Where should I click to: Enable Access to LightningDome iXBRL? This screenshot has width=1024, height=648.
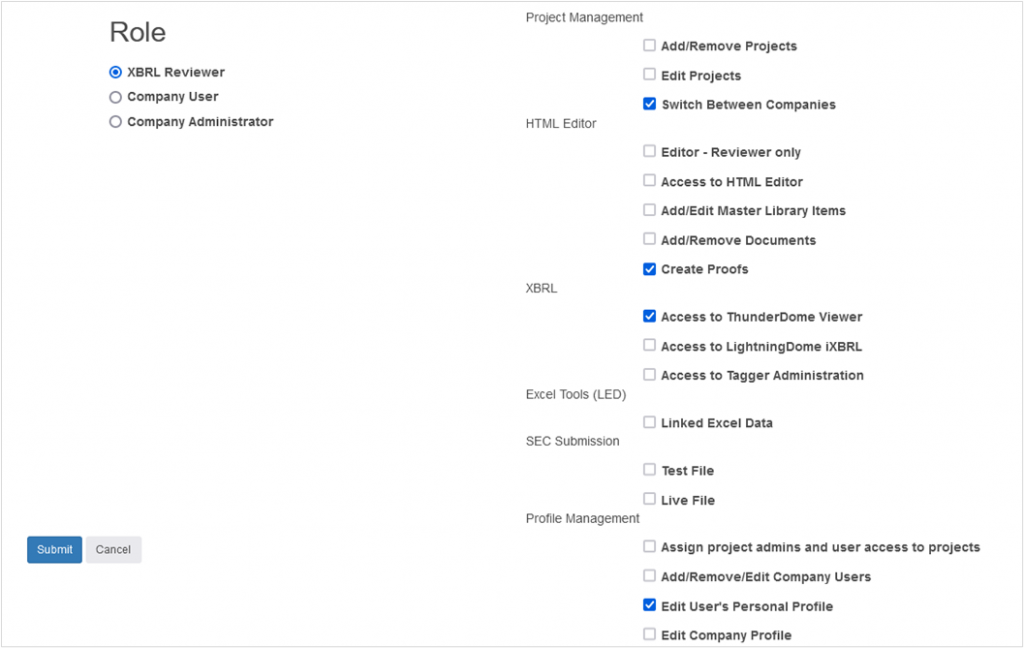650,346
